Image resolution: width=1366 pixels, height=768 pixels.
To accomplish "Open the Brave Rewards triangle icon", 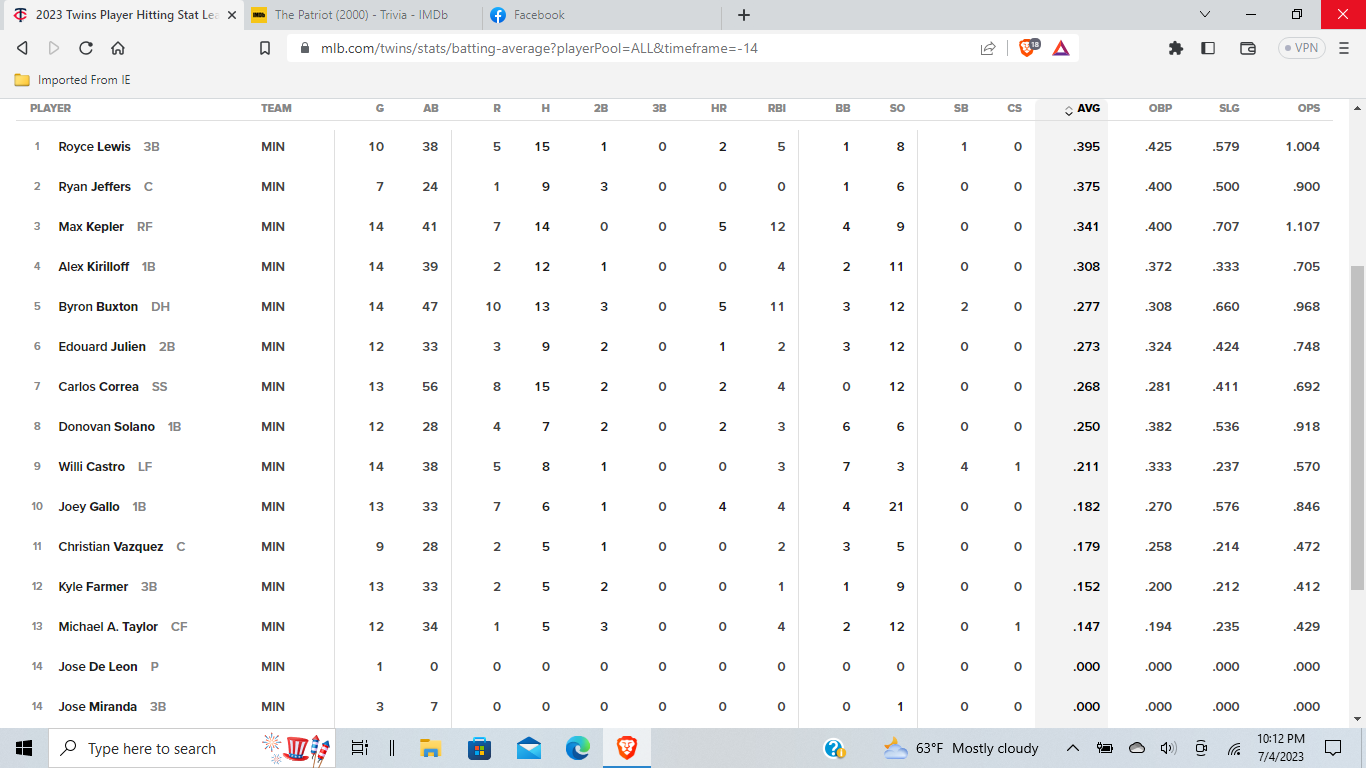I will 1061,48.
